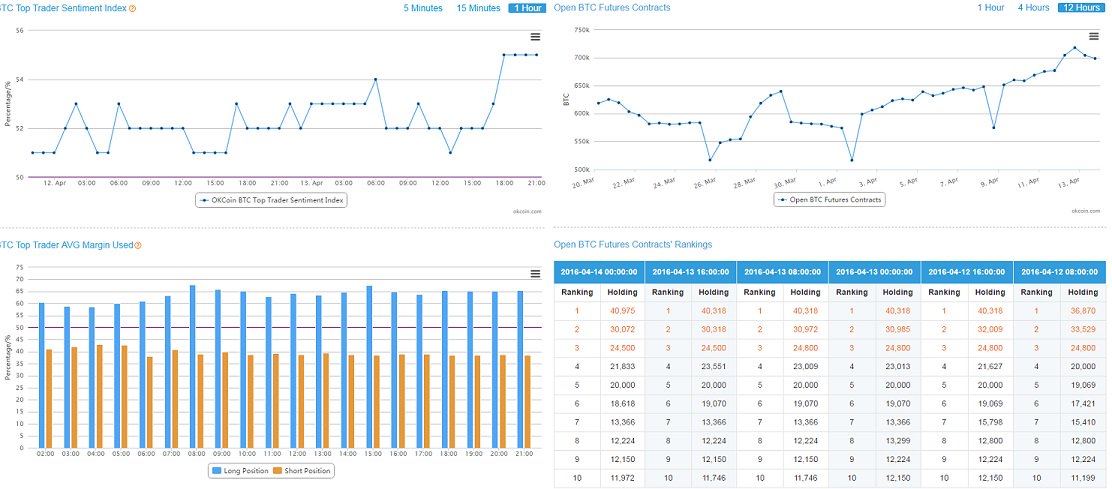
Task: Click holding value 36,870
Action: (x=1082, y=310)
